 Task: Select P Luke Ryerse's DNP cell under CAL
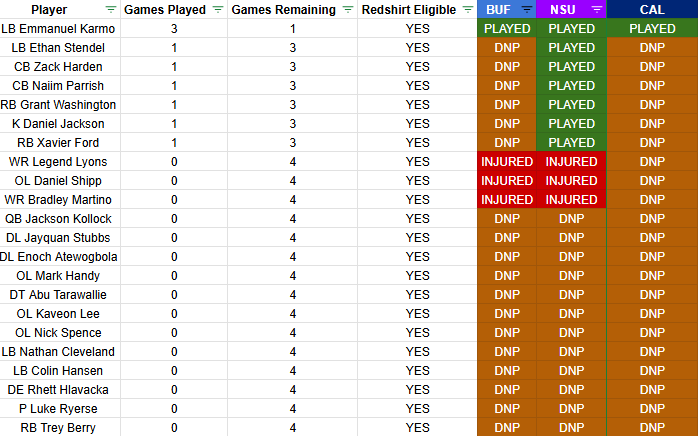tap(652, 409)
